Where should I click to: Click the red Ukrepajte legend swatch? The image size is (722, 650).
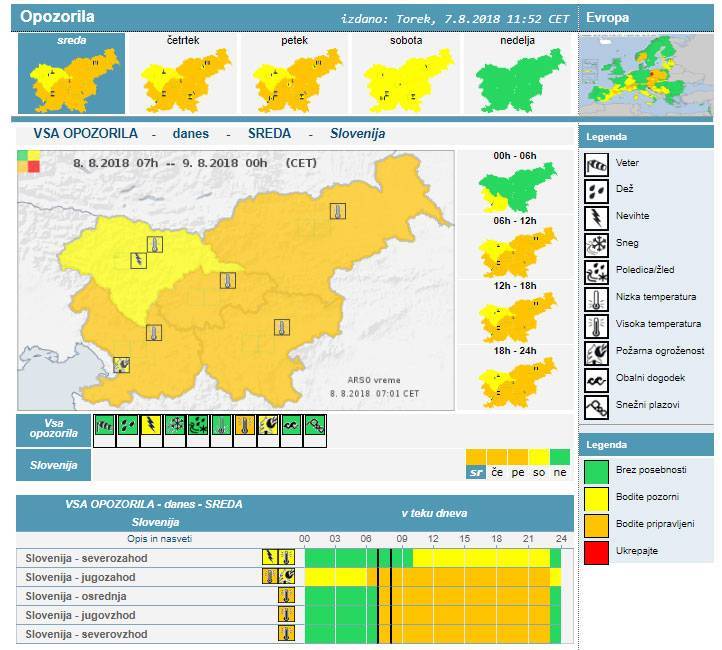pos(599,550)
